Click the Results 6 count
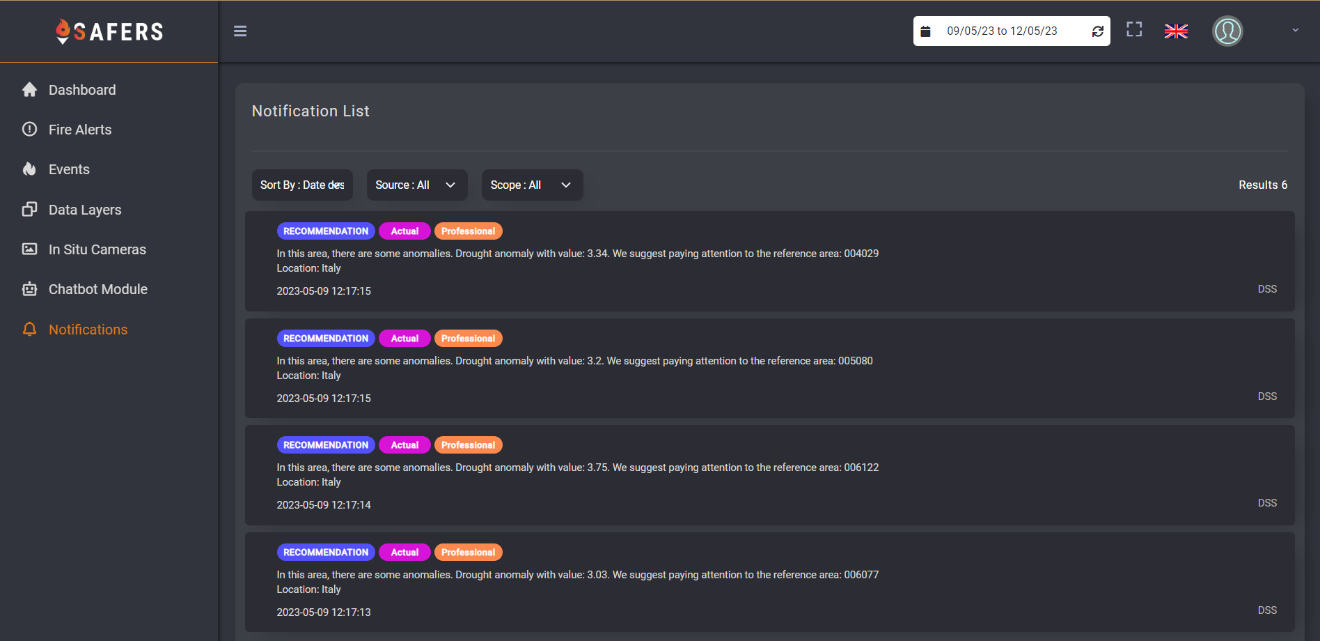This screenshot has height=641, width=1320. [1263, 185]
